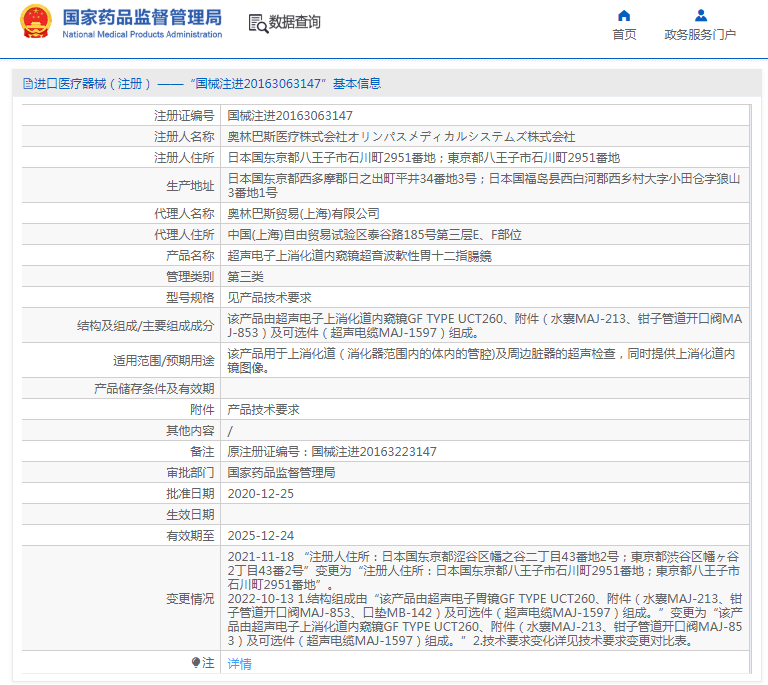Click the lightbulb icon beside 注
The height and width of the screenshot is (685, 768).
tap(196, 662)
